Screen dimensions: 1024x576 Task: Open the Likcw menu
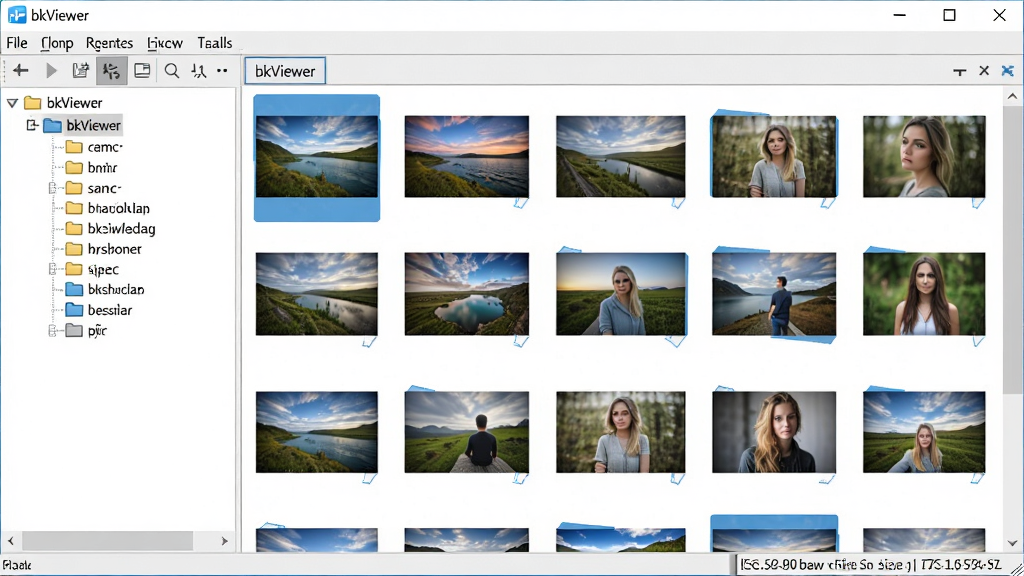tap(165, 43)
